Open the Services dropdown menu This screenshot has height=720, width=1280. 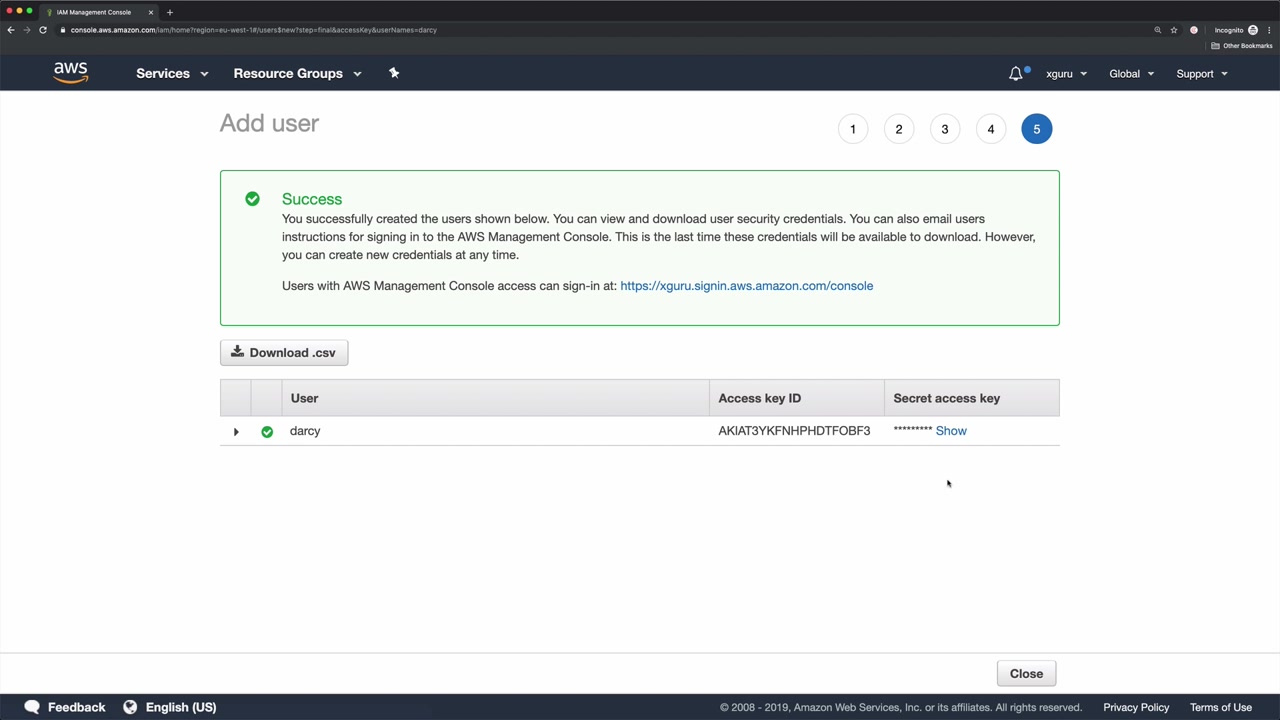coord(172,73)
